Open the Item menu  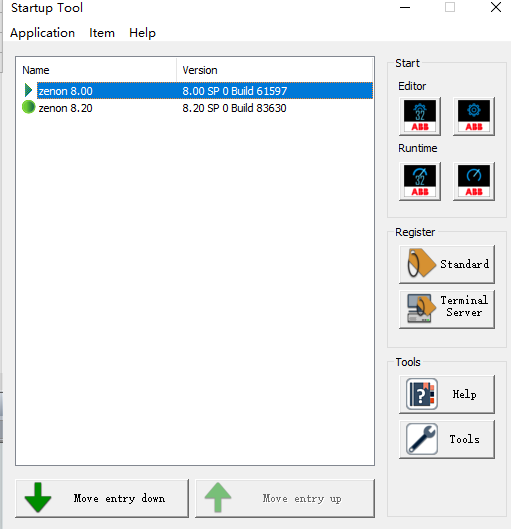point(102,33)
